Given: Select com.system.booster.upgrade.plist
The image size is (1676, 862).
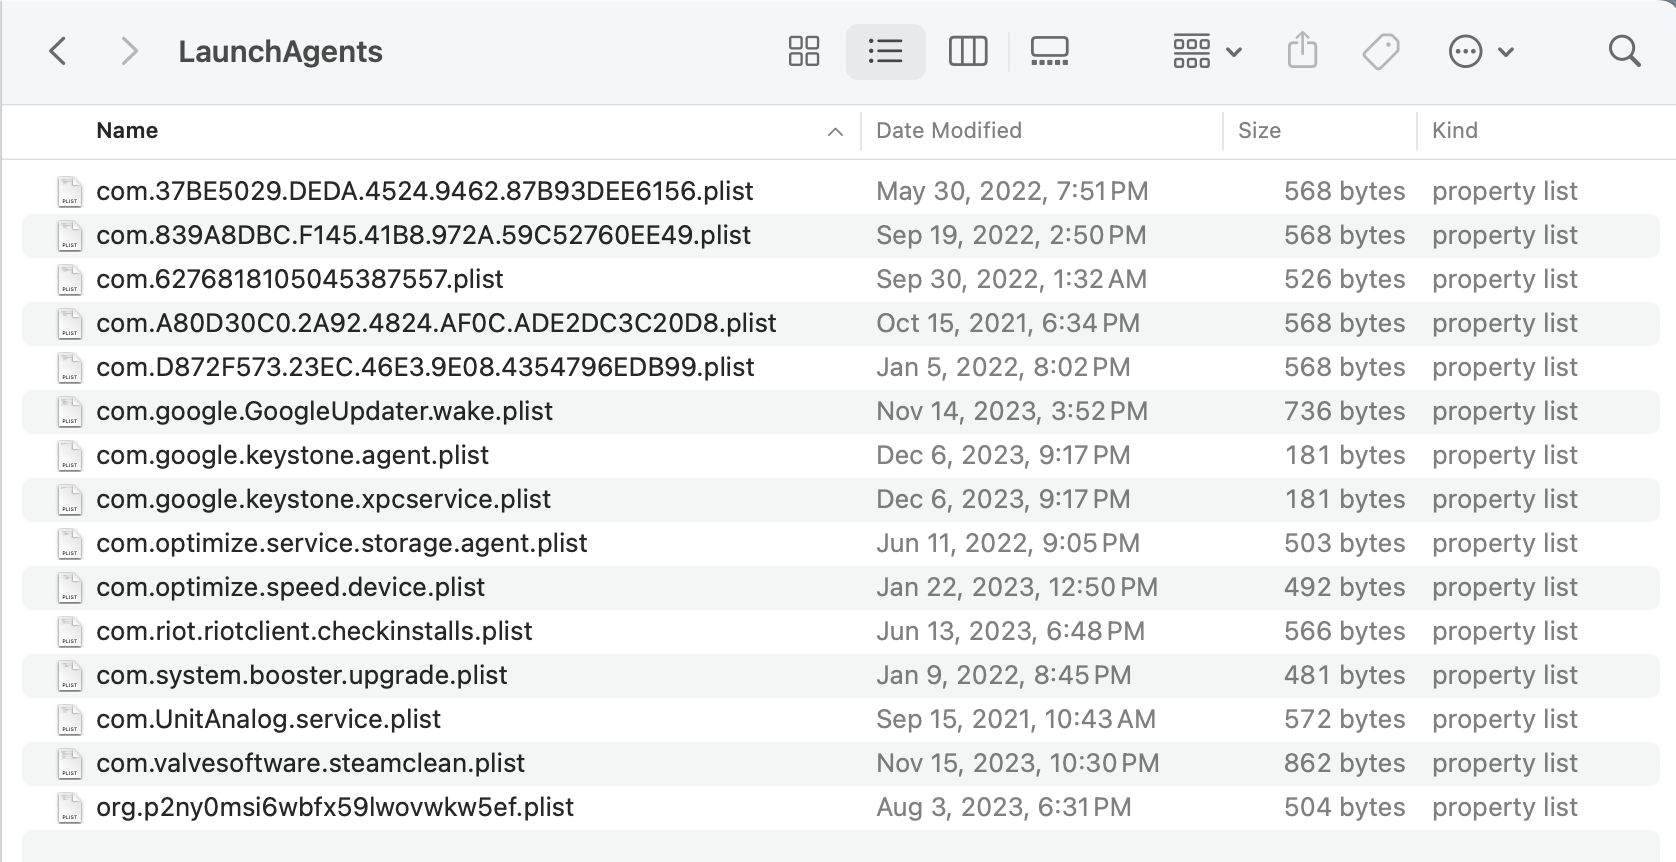Looking at the screenshot, I should pyautogui.click(x=301, y=675).
